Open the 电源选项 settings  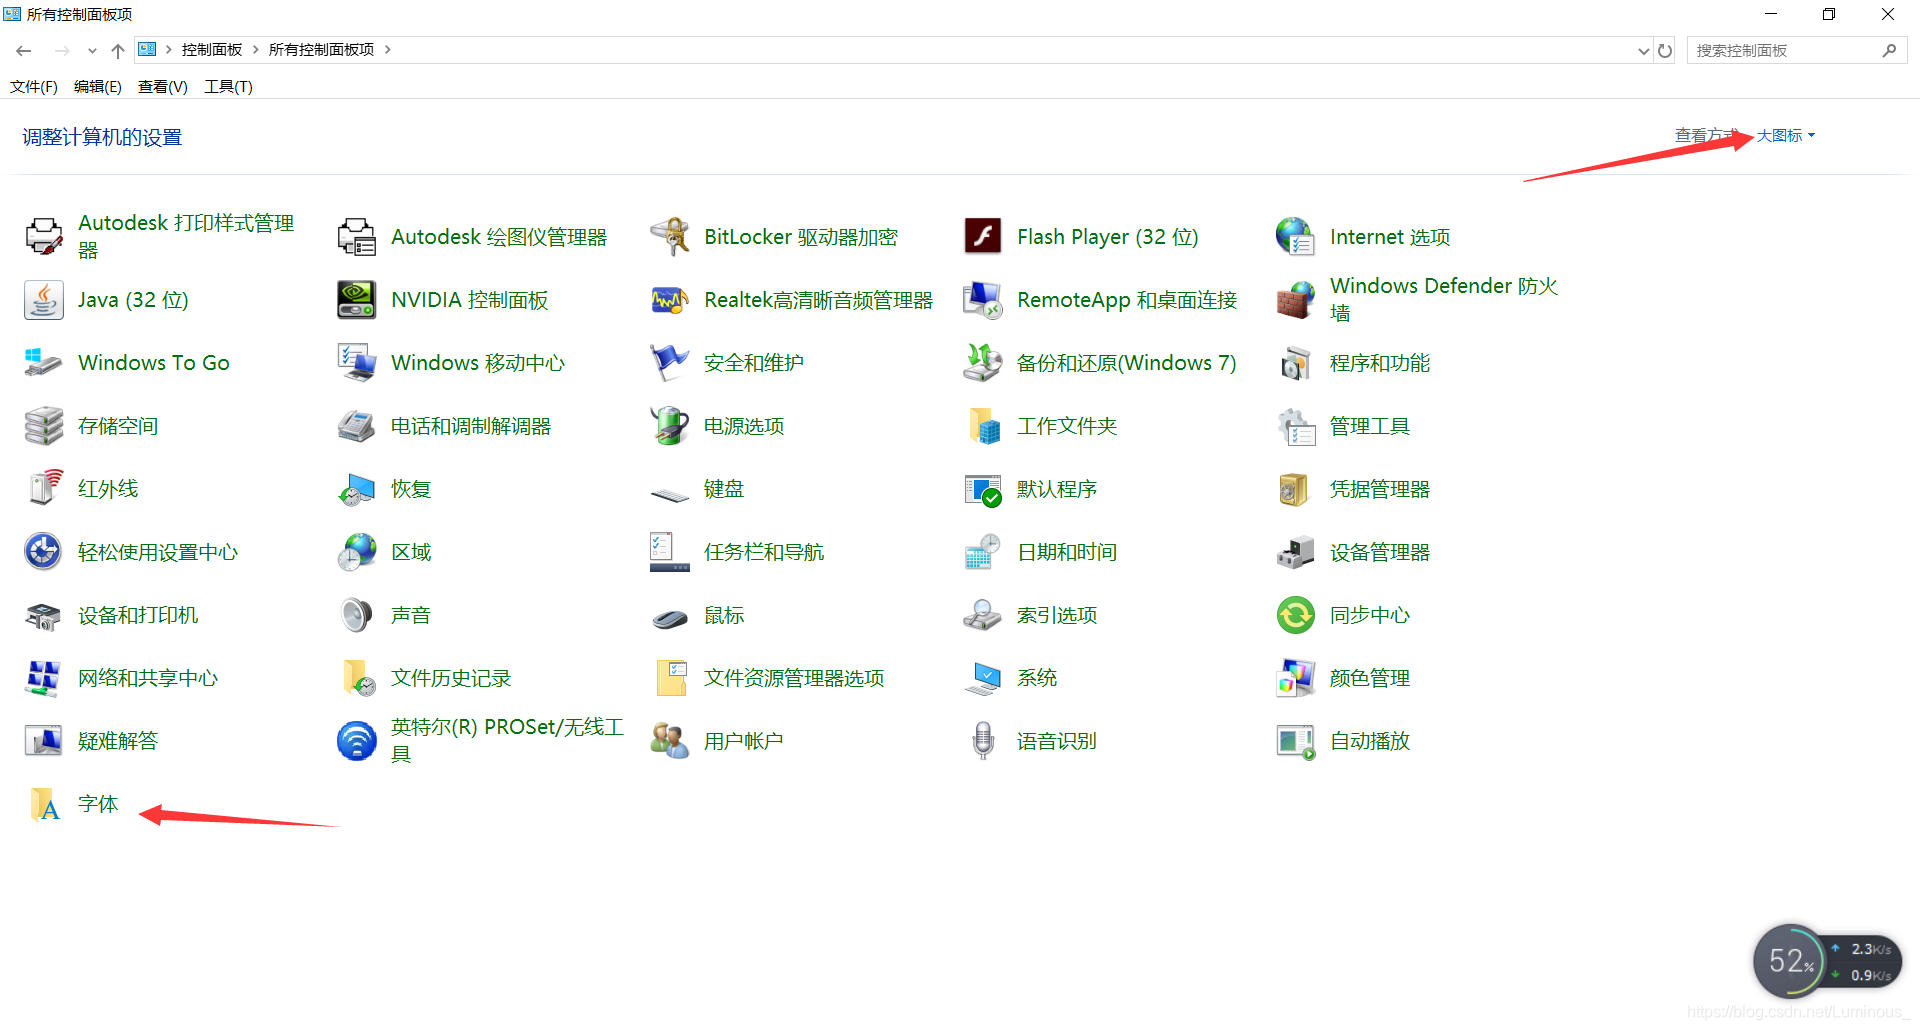(x=742, y=425)
